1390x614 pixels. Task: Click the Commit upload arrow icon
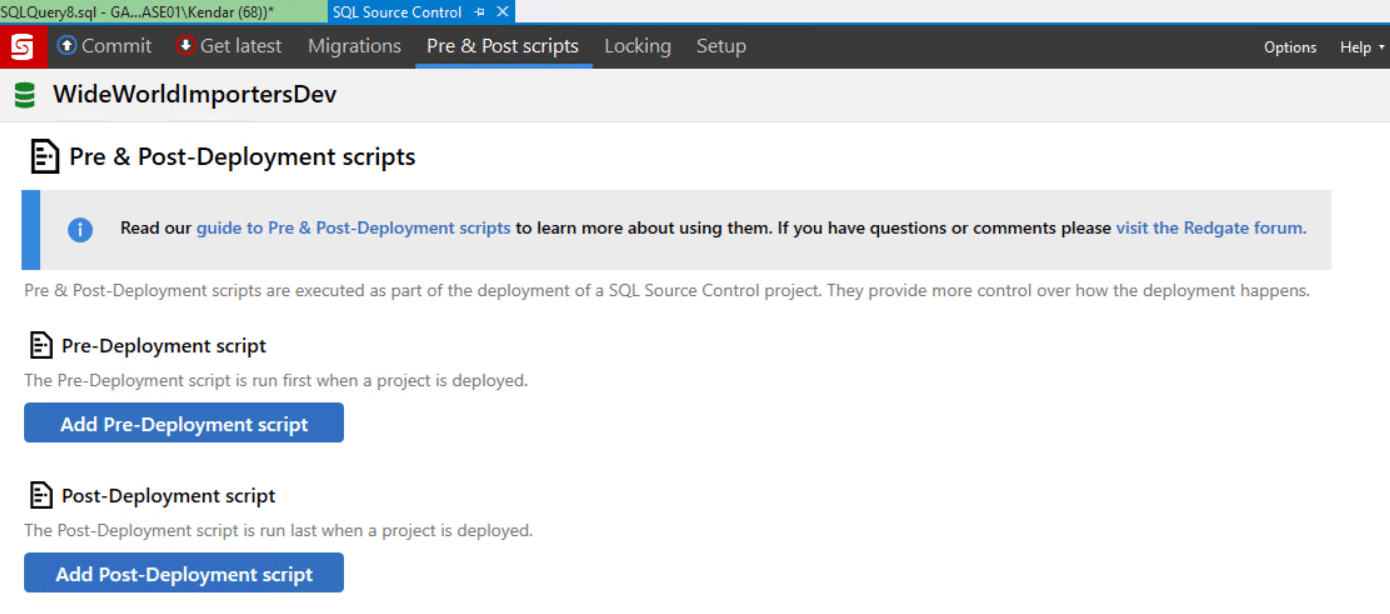click(x=66, y=46)
